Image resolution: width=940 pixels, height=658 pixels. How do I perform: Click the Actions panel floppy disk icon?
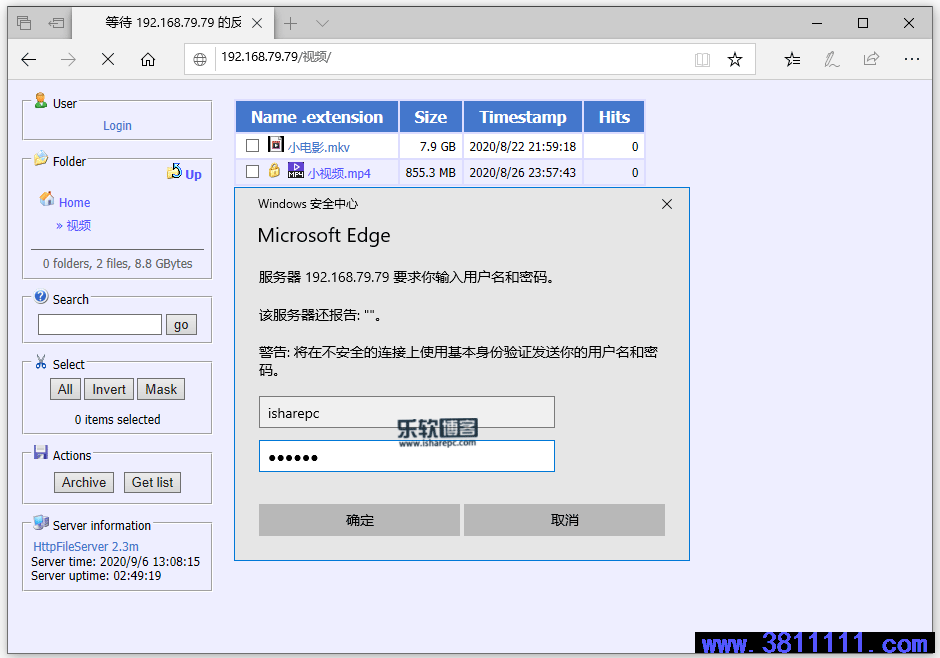pyautogui.click(x=41, y=452)
